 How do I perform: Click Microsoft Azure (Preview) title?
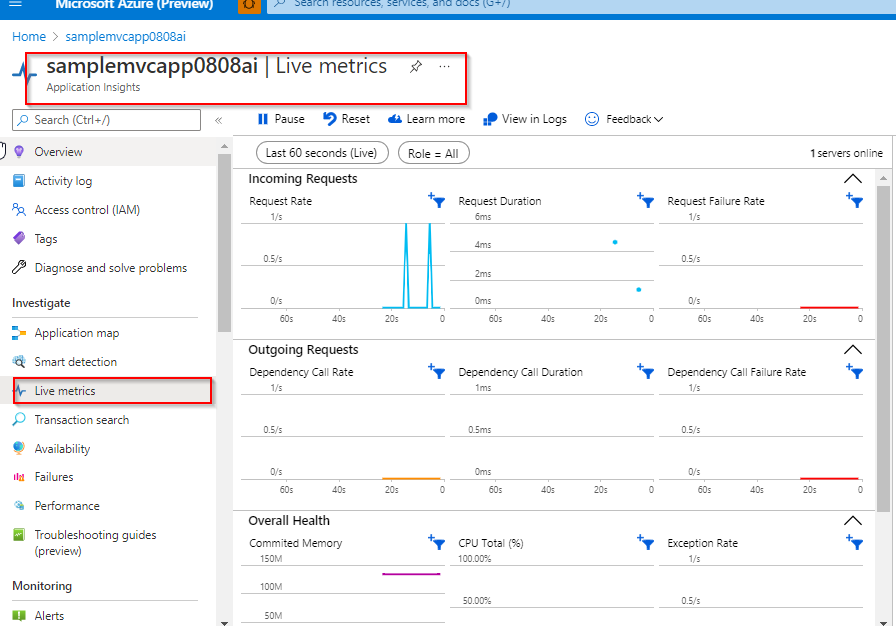[x=134, y=5]
